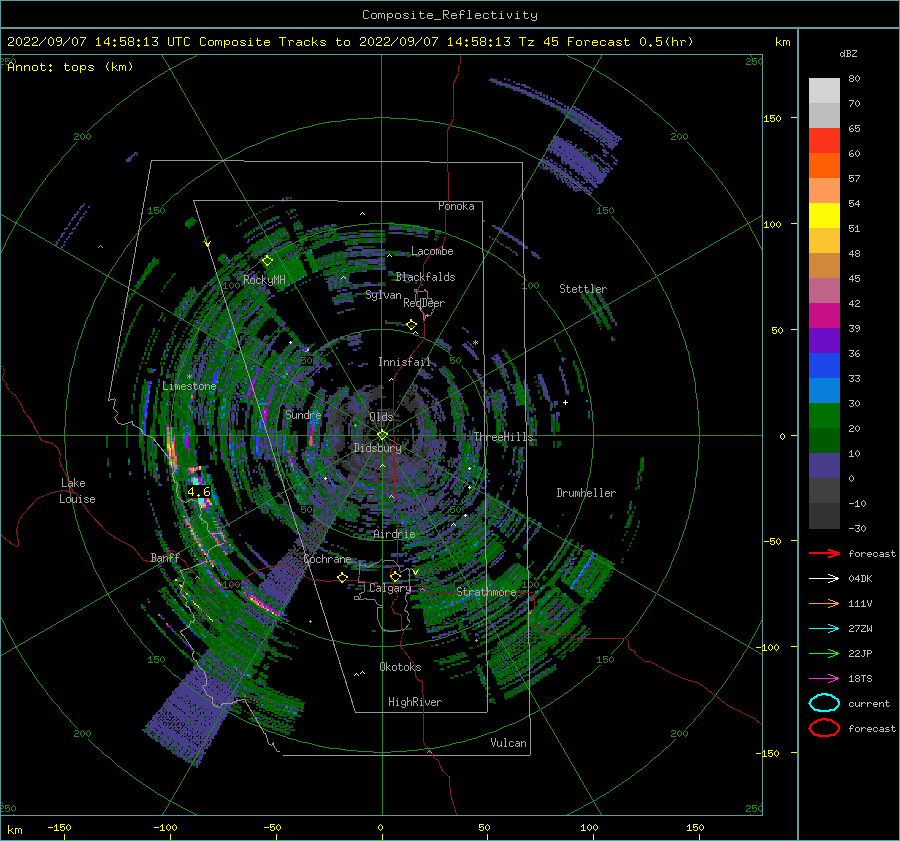The height and width of the screenshot is (841, 900).
Task: Click the purple 36-39 dBZ color swatch
Action: pyautogui.click(x=824, y=340)
